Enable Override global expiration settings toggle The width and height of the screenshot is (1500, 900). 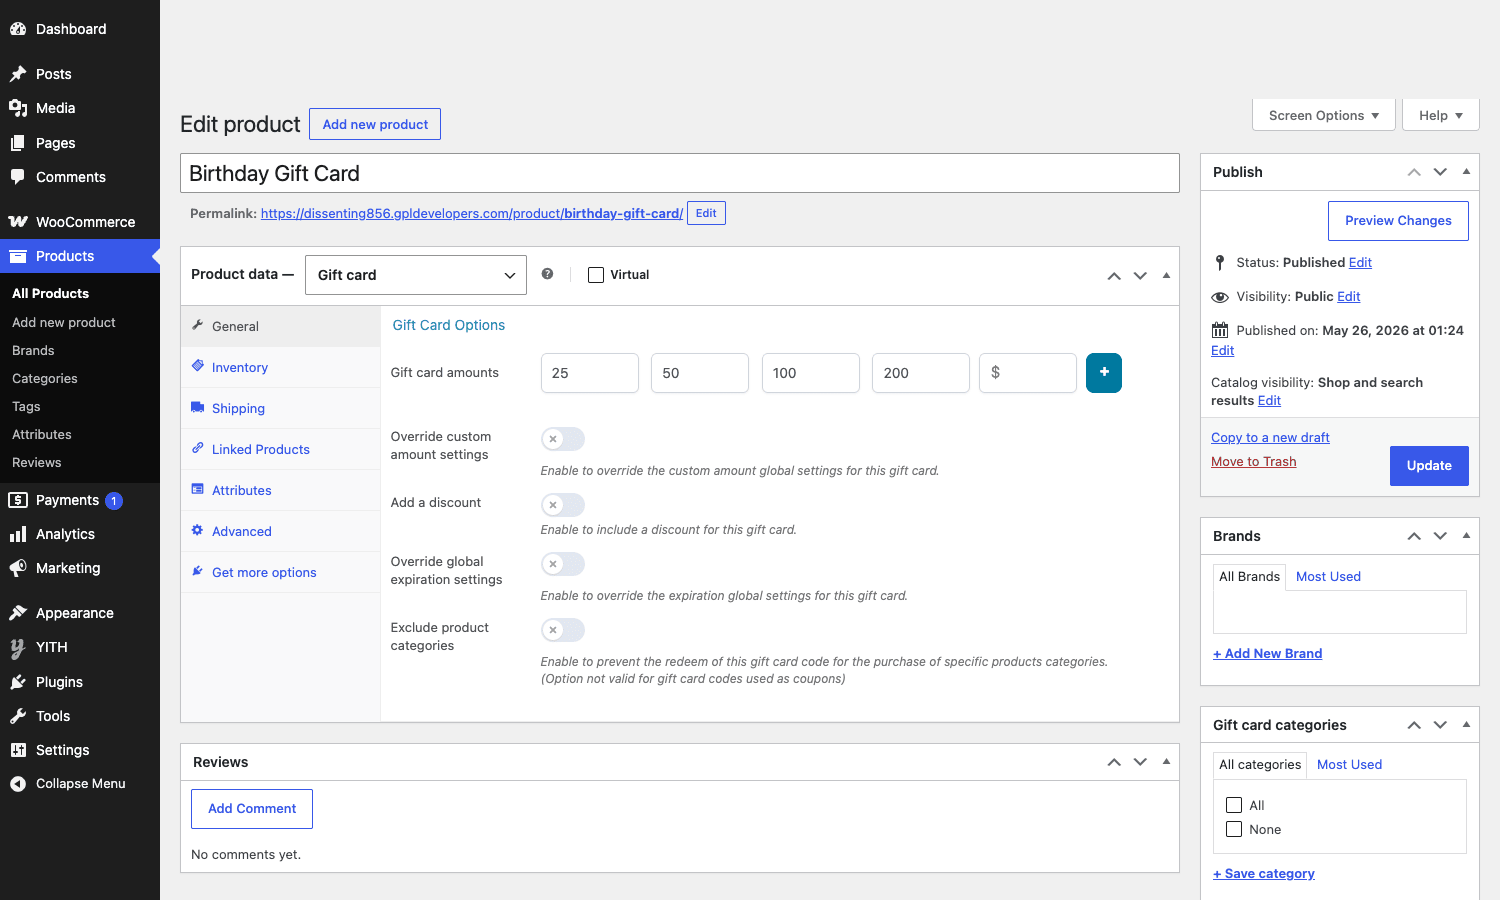tap(563, 564)
